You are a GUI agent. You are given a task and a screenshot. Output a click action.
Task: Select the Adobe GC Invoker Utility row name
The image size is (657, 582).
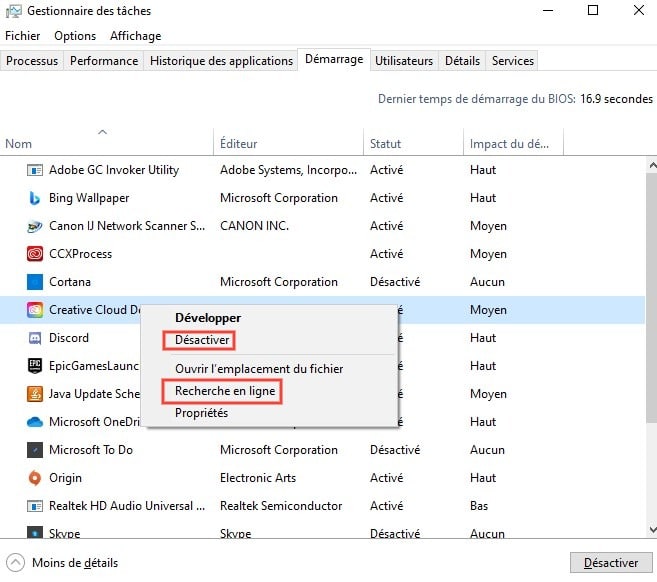114,170
